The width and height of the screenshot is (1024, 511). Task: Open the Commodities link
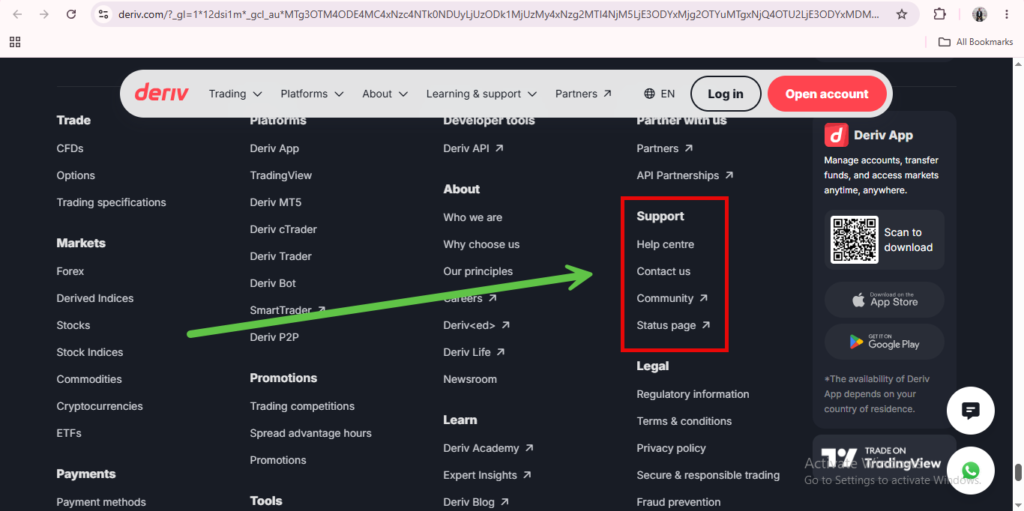point(89,379)
